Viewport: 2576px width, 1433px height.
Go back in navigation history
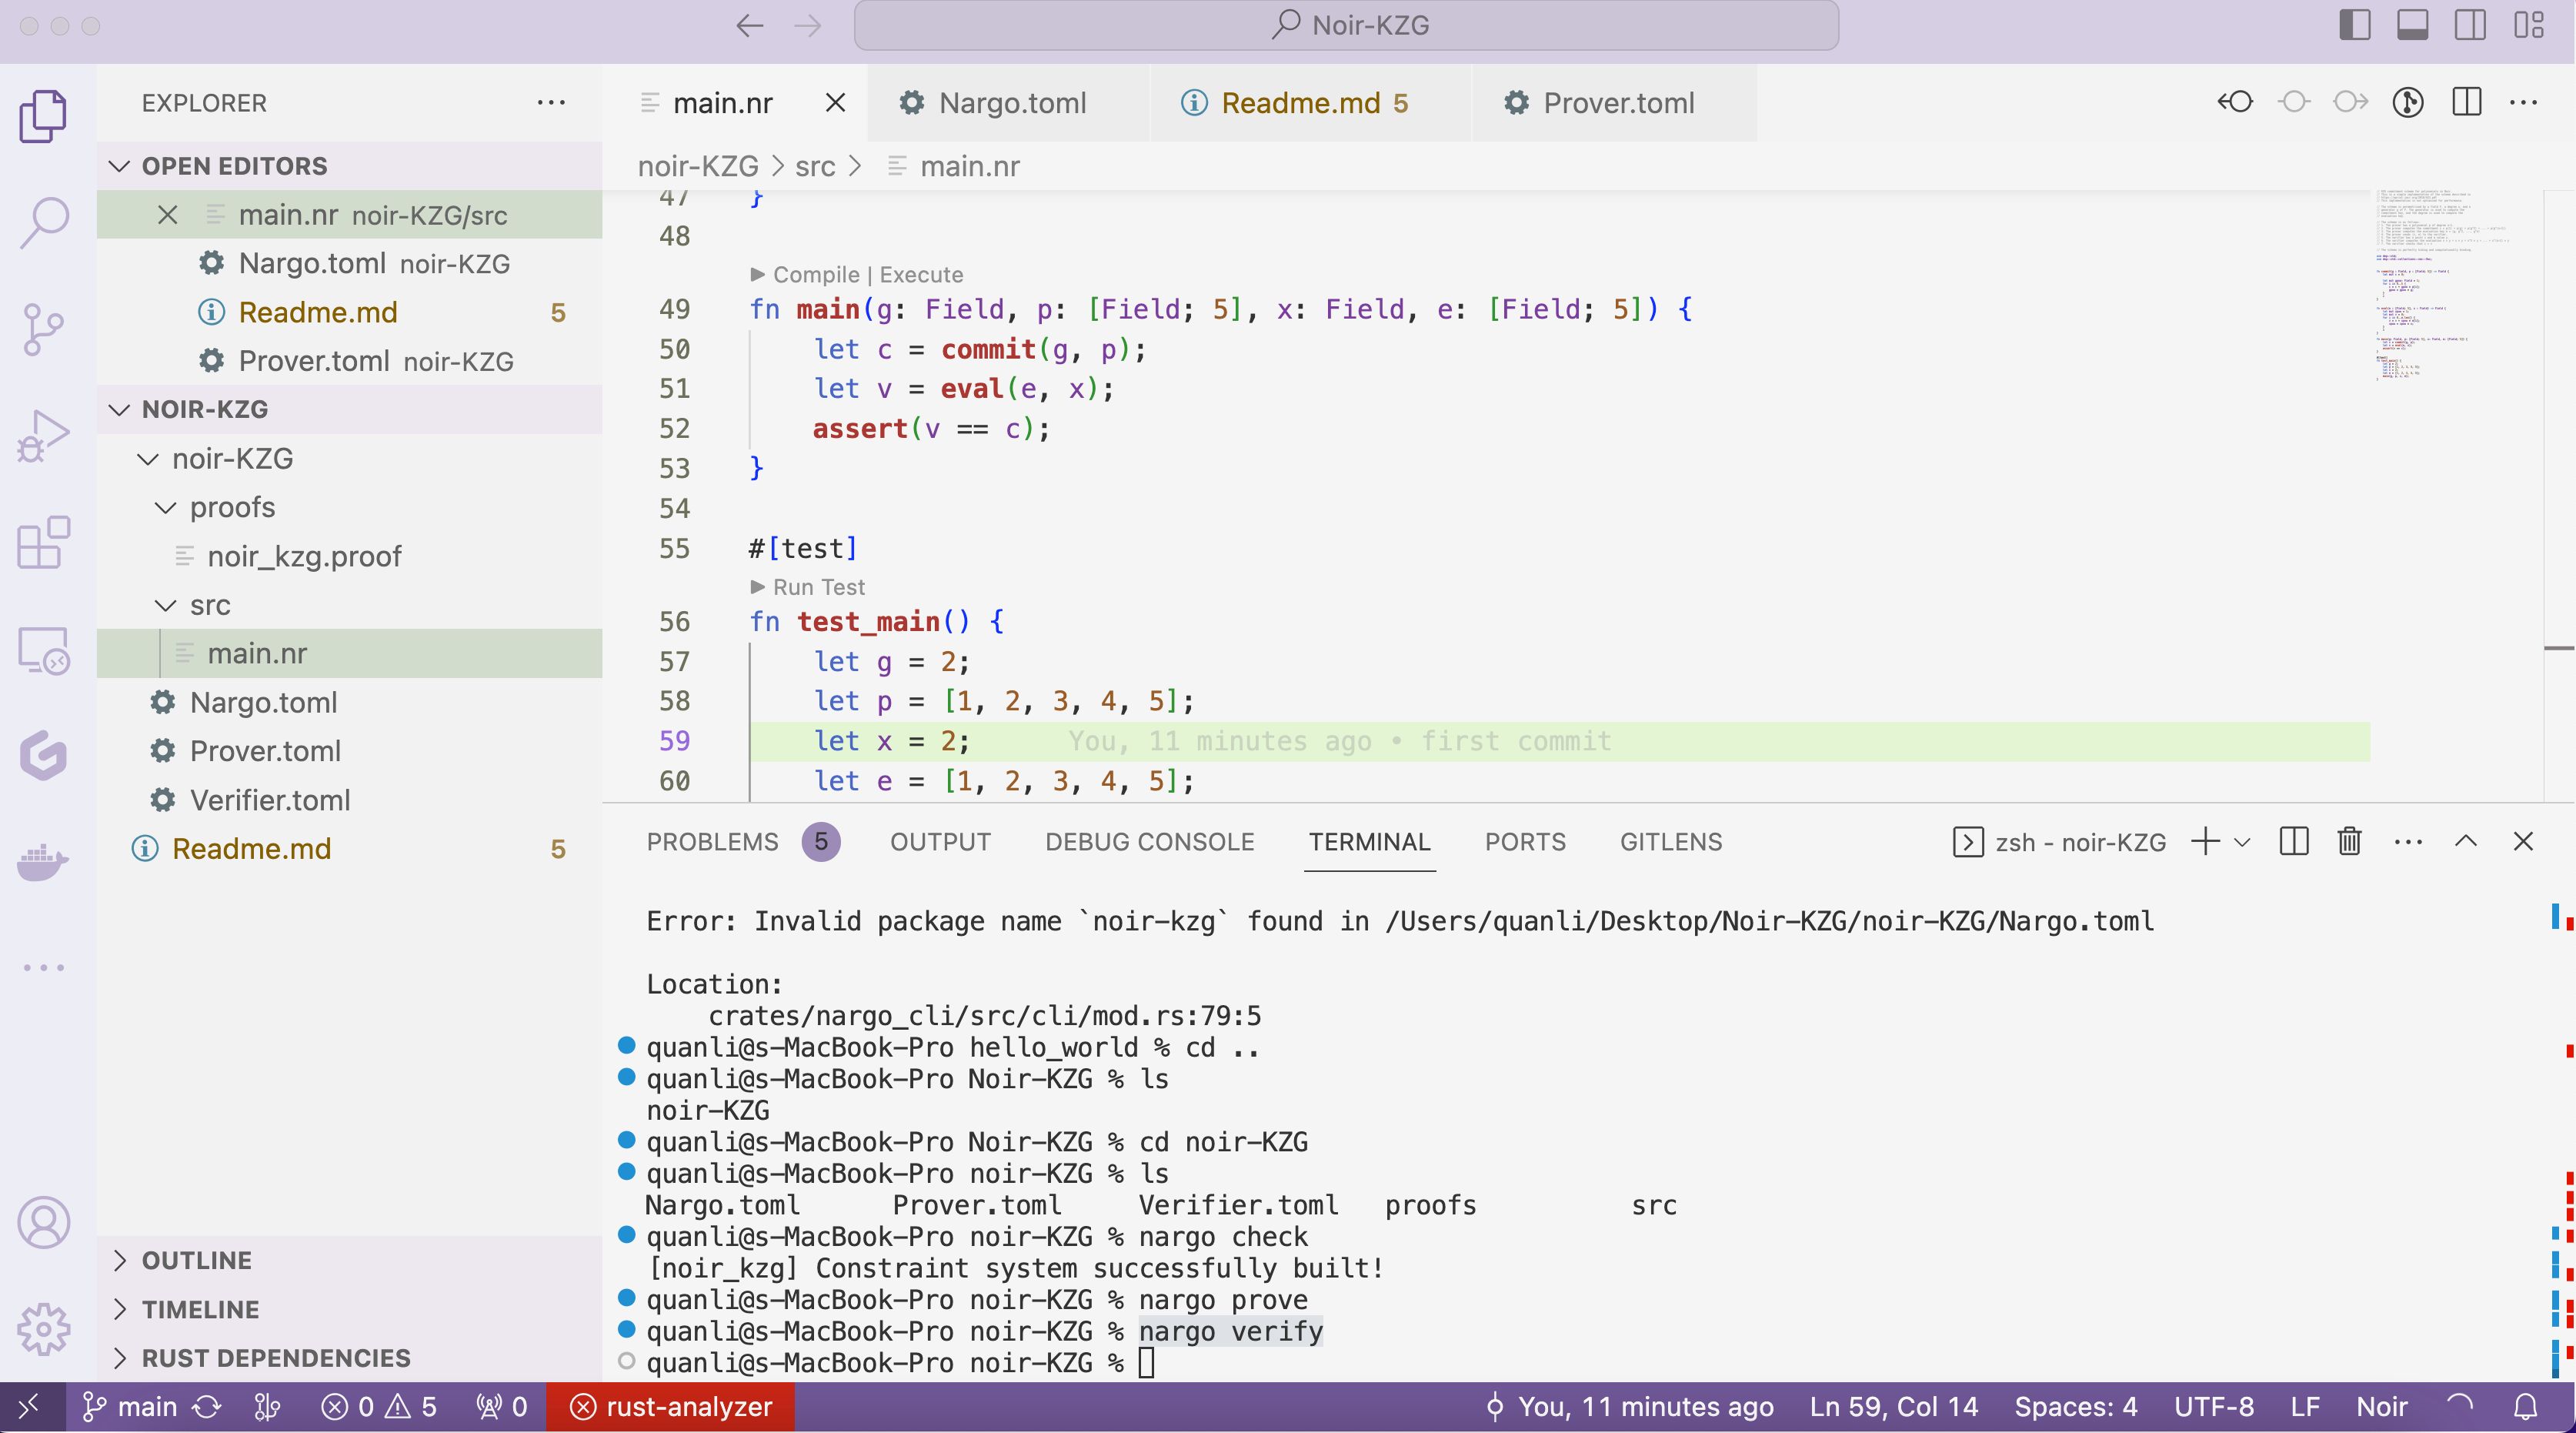click(x=749, y=25)
